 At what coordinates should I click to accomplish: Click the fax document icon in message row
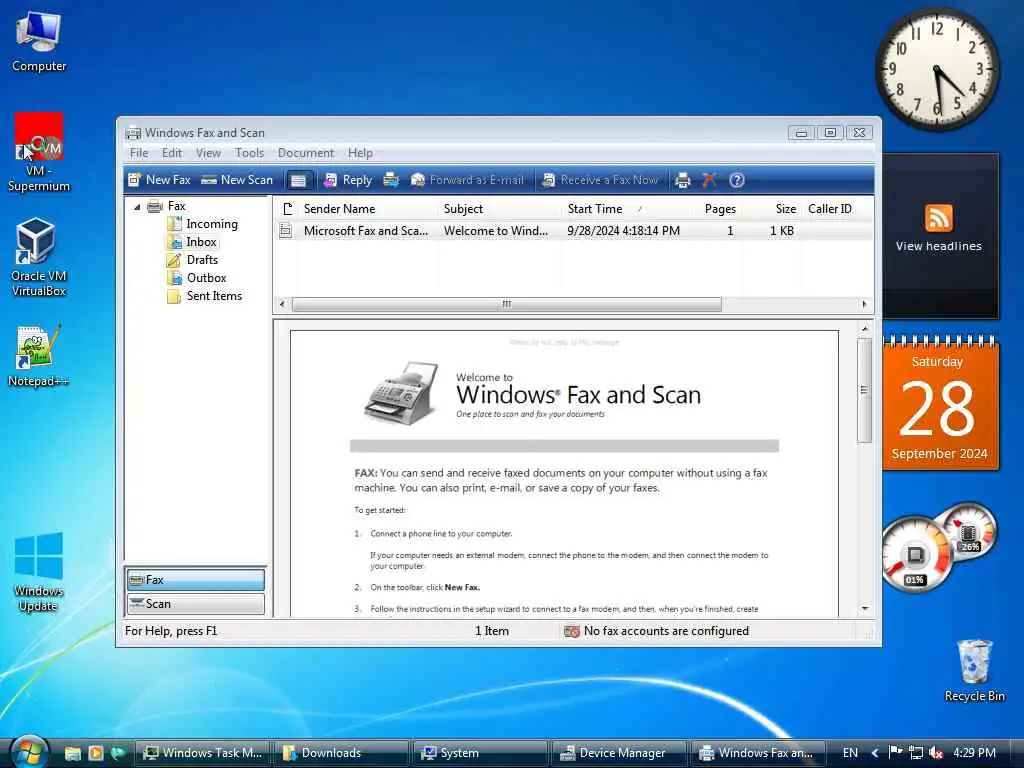coord(285,231)
